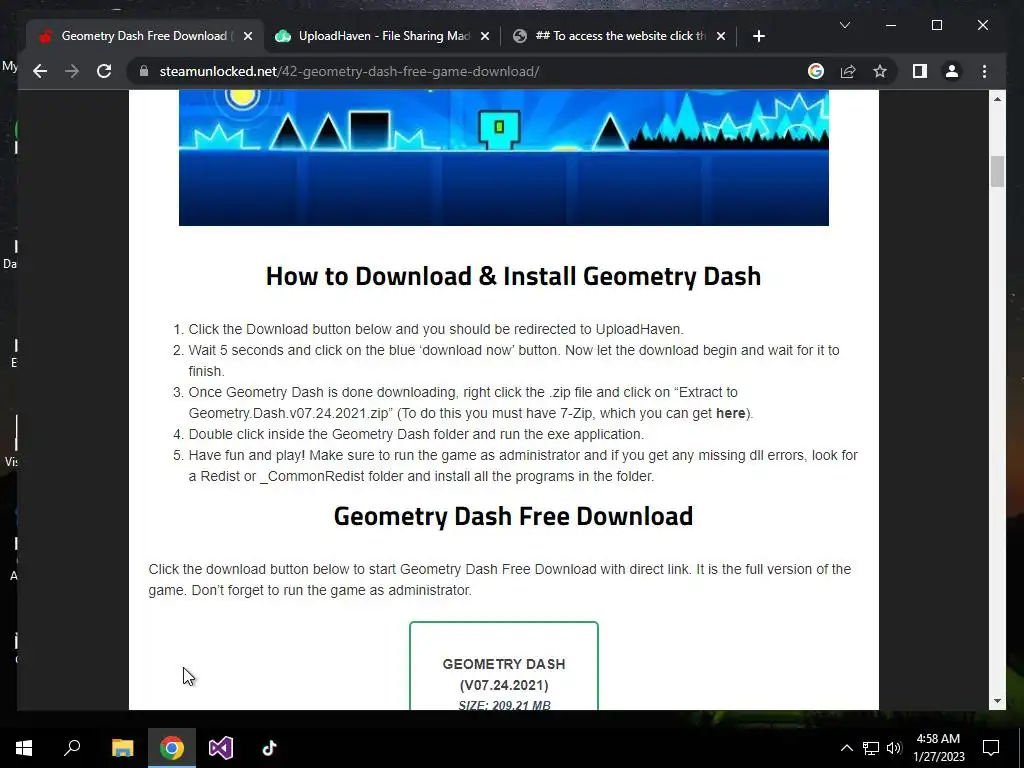Open the taskbar clock and date
Viewport: 1024px width, 768px height.
[x=938, y=748]
